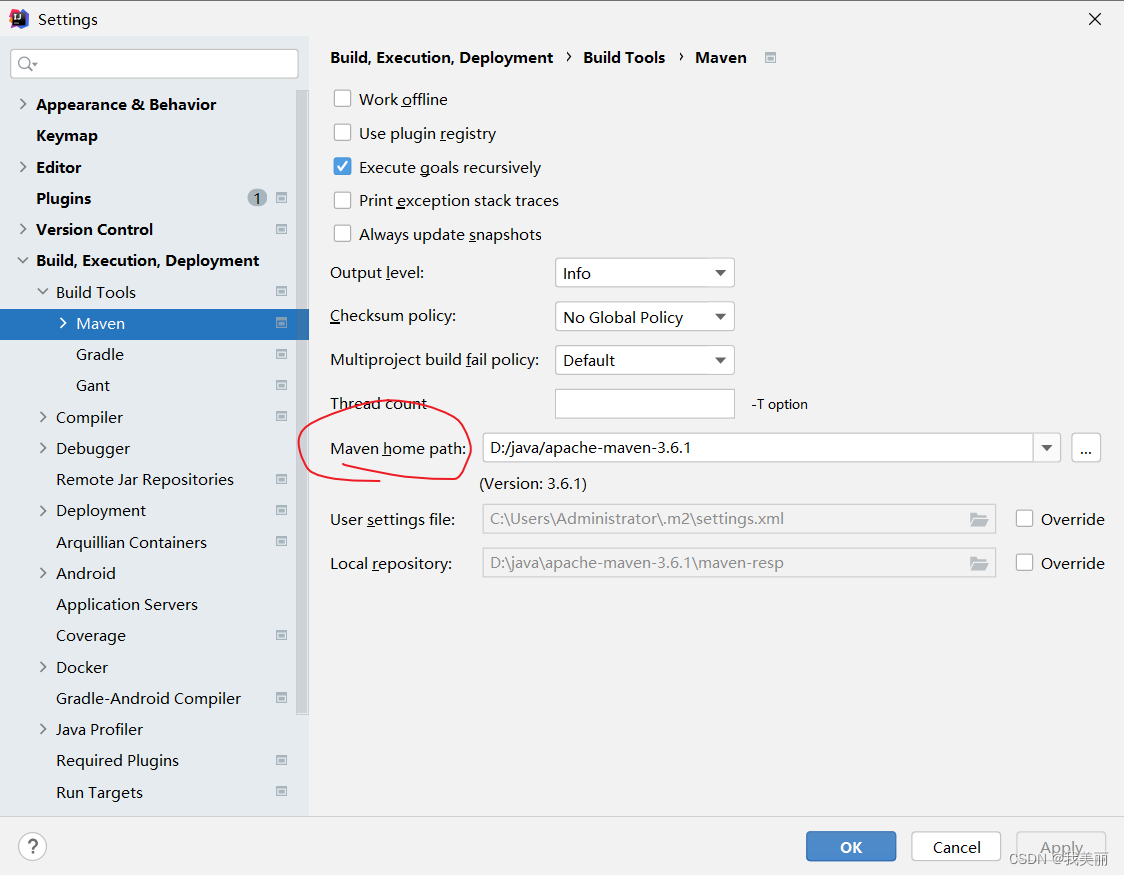The height and width of the screenshot is (875, 1124).
Task: Click project-level icon next to Build Tools
Action: [282, 292]
